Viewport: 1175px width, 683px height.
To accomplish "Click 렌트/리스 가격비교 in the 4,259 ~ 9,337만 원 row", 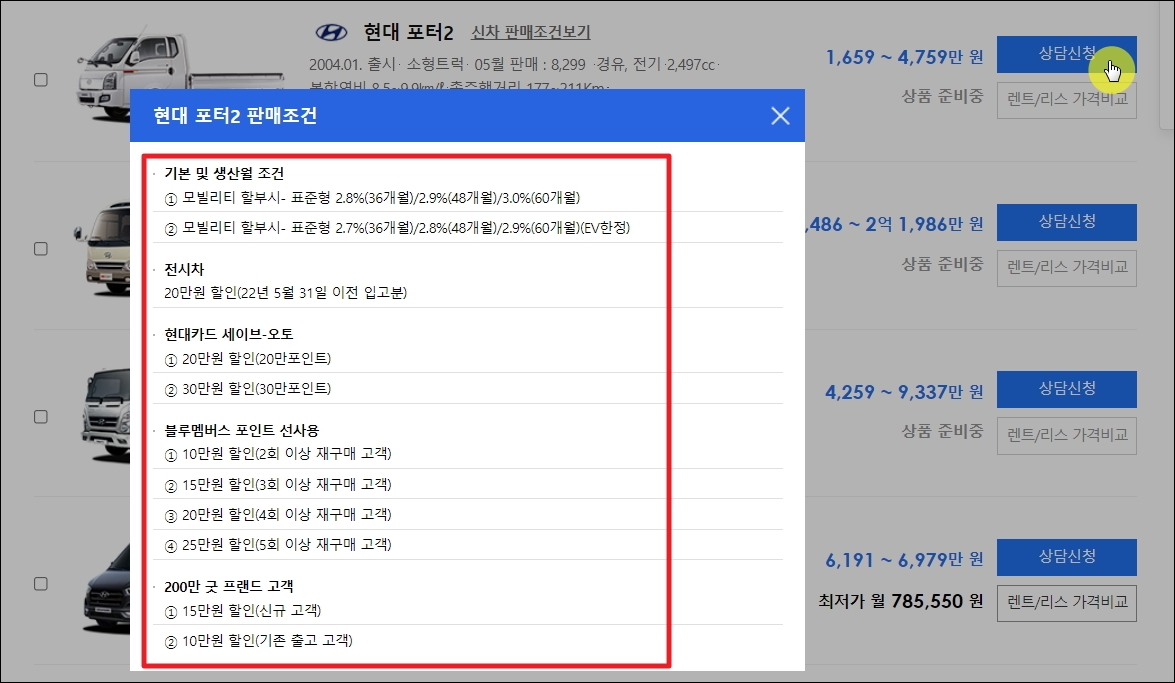I will point(1066,436).
